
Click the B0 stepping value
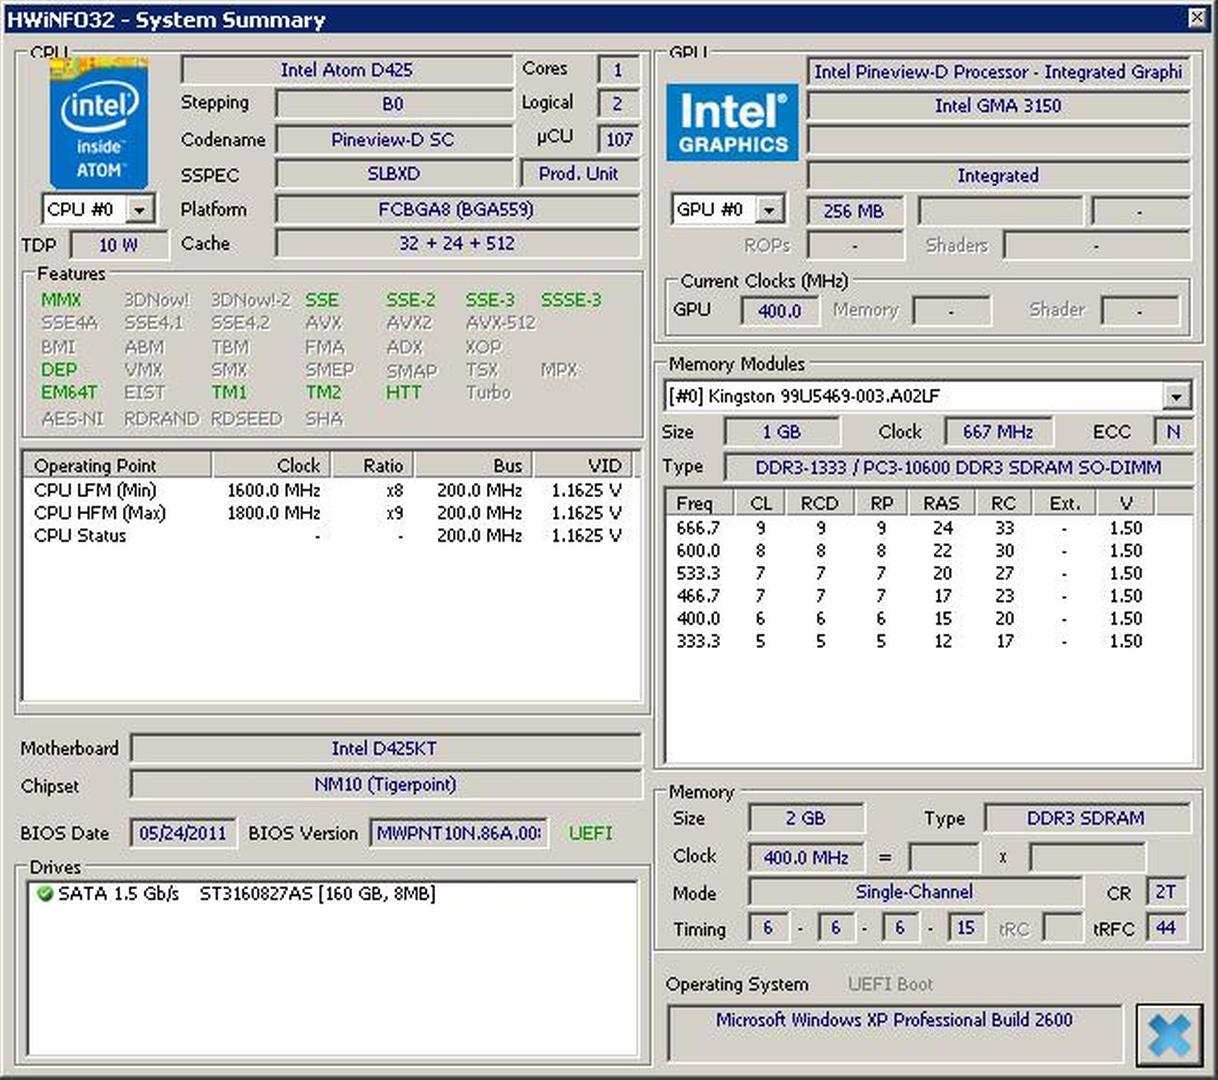392,104
